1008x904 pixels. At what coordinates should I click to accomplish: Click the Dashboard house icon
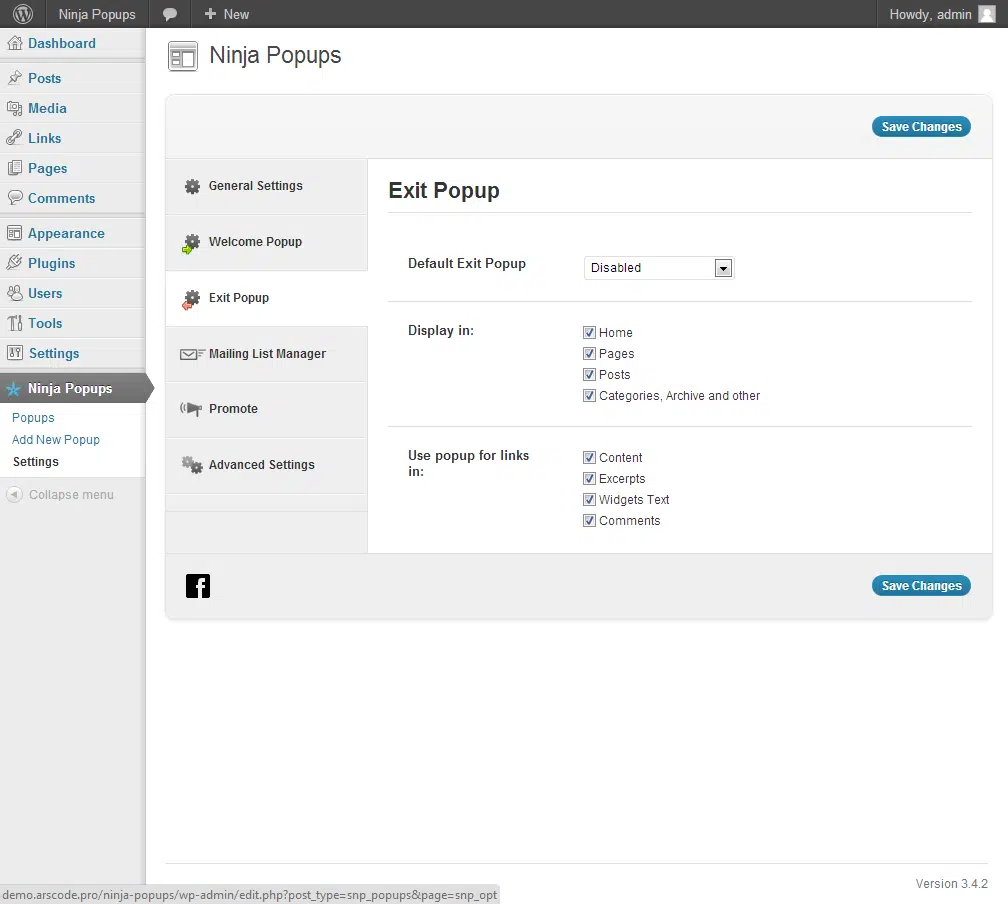click(x=14, y=43)
